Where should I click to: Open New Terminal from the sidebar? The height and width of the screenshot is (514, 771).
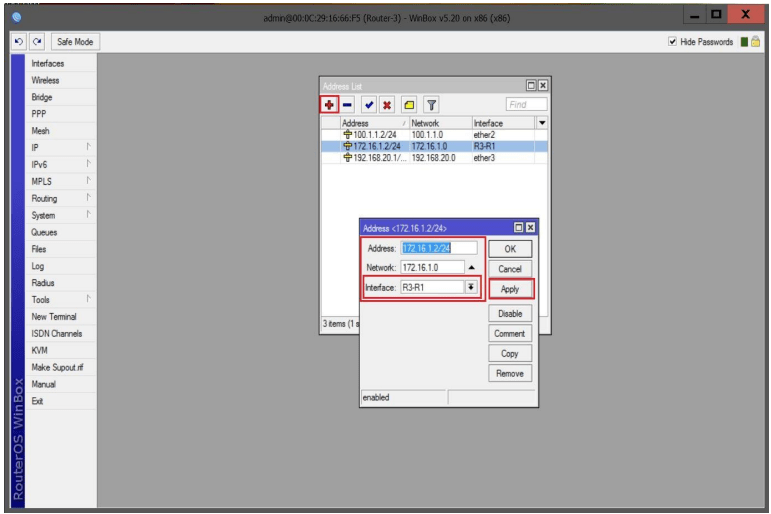pos(54,317)
